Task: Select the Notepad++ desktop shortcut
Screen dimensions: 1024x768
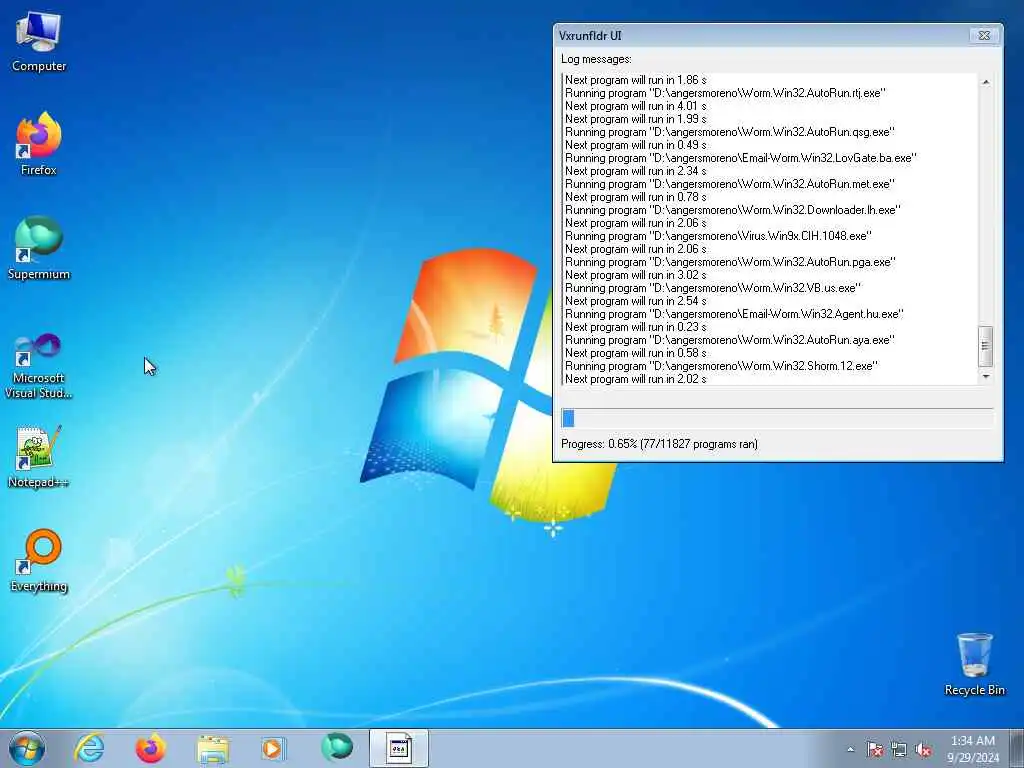Action: click(39, 457)
